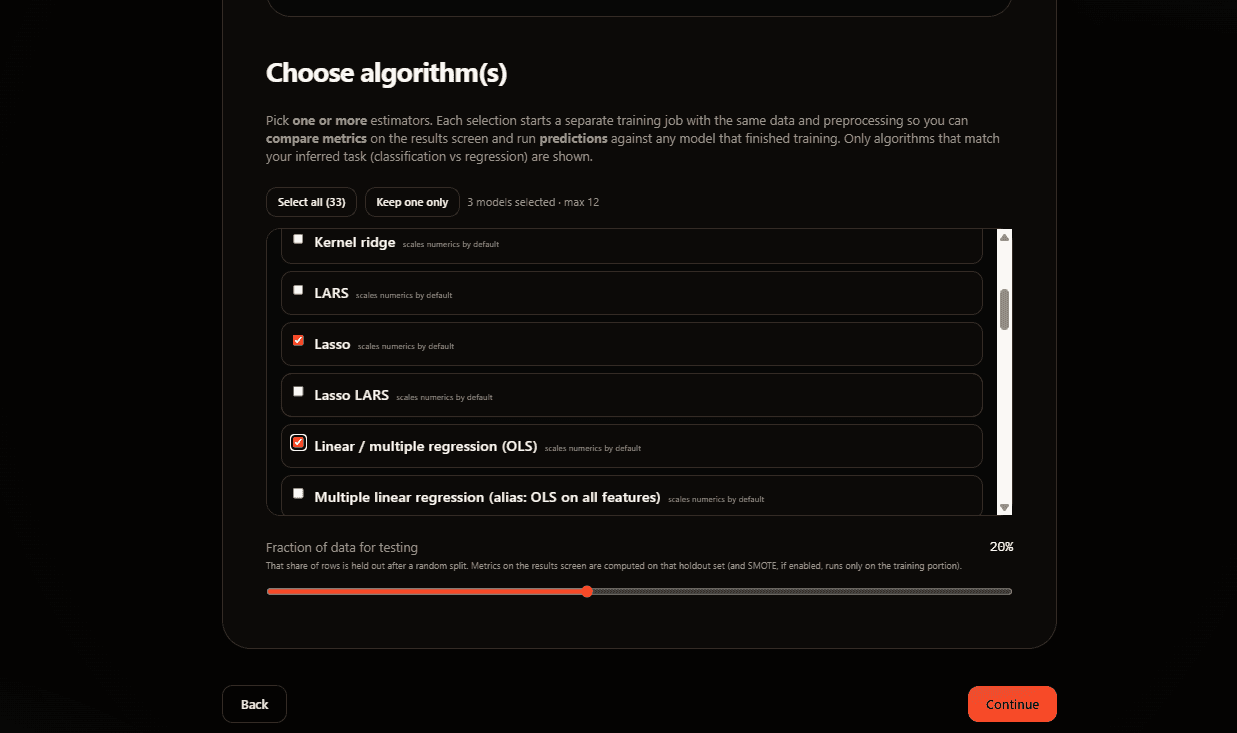Go Back to previous step
Viewport: 1237px width, 733px height.
[x=254, y=704]
